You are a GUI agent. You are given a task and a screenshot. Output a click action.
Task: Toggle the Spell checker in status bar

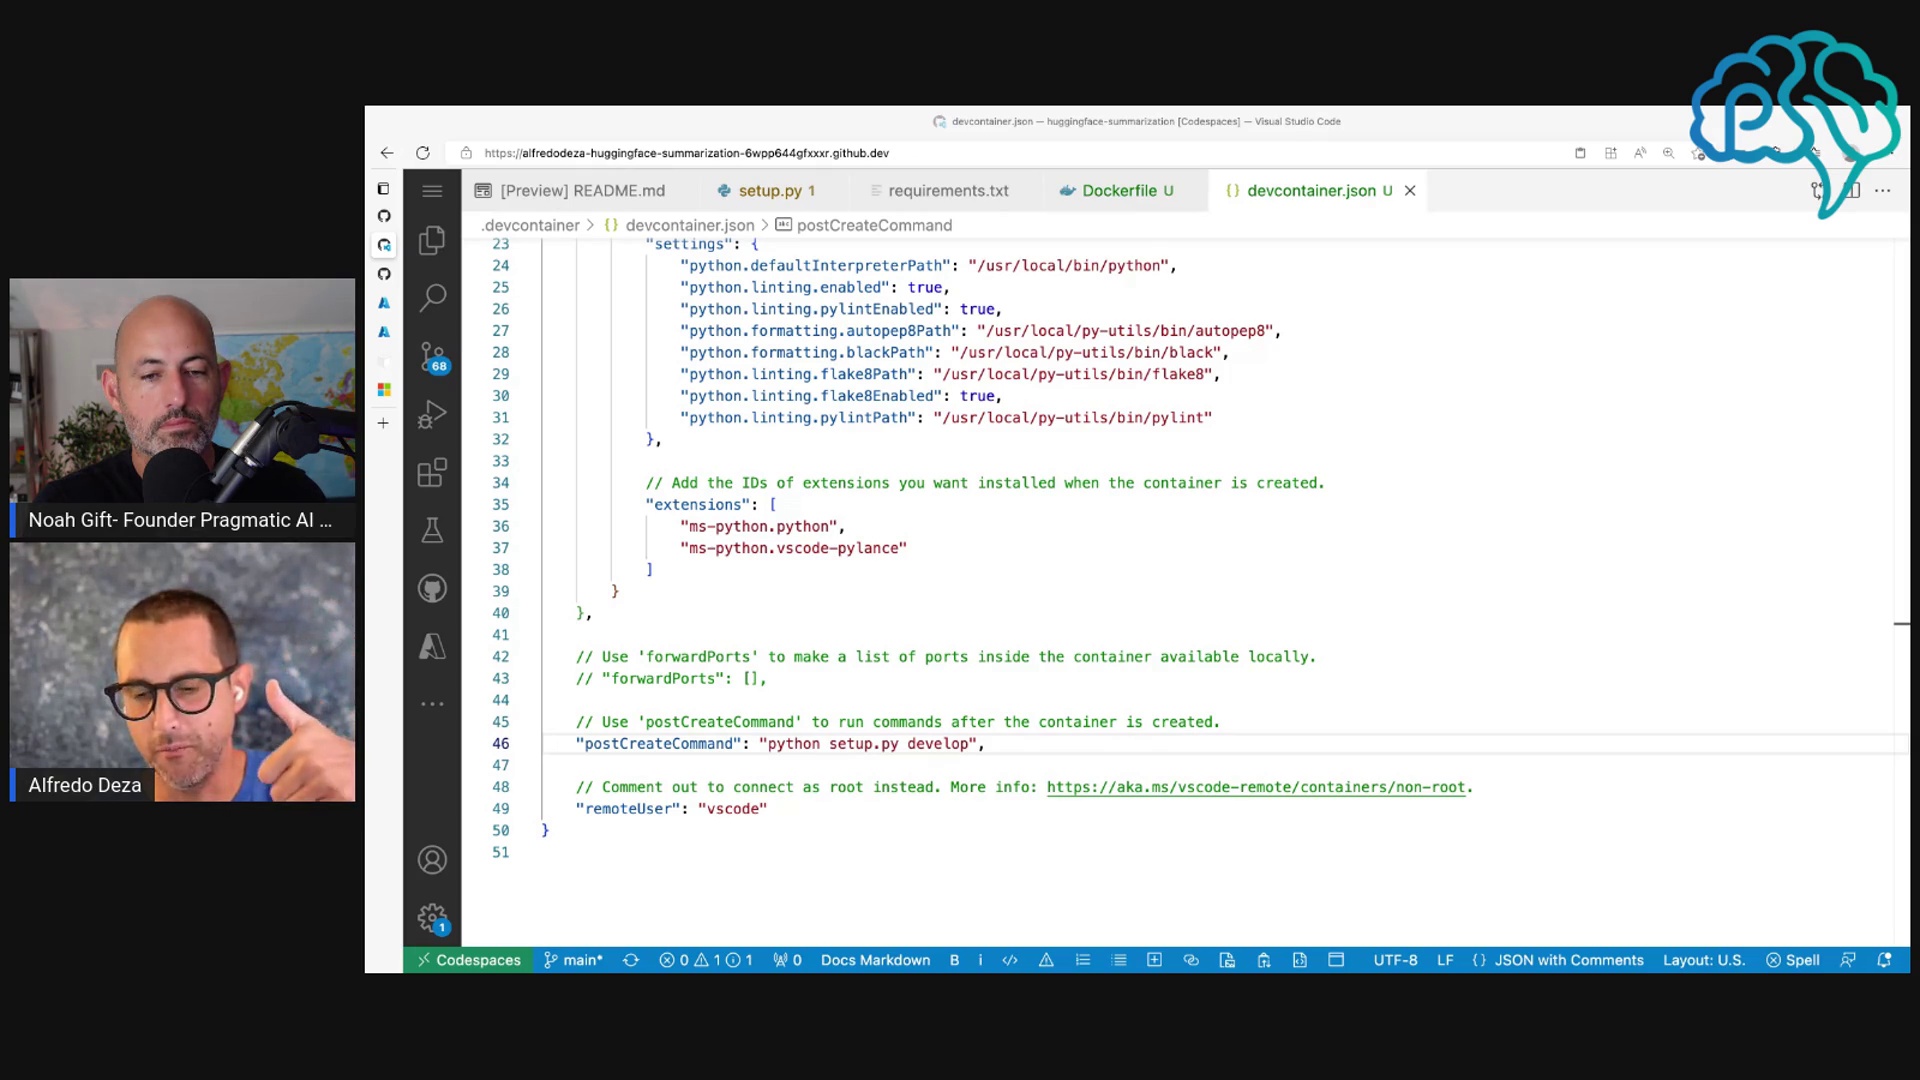(1793, 960)
